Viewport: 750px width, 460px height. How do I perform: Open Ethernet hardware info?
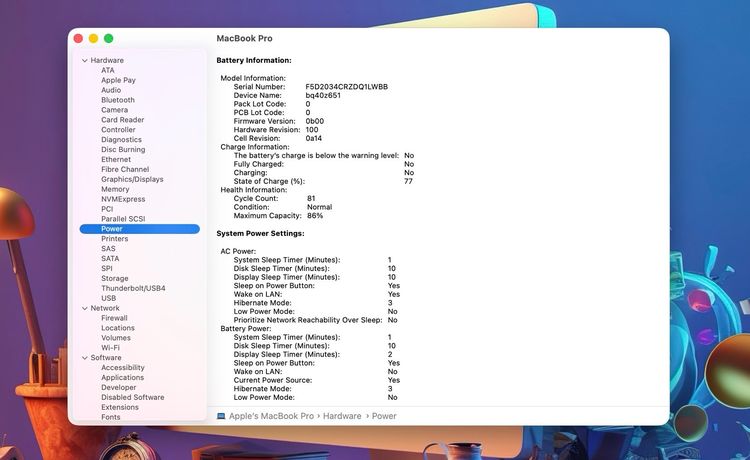(116, 159)
